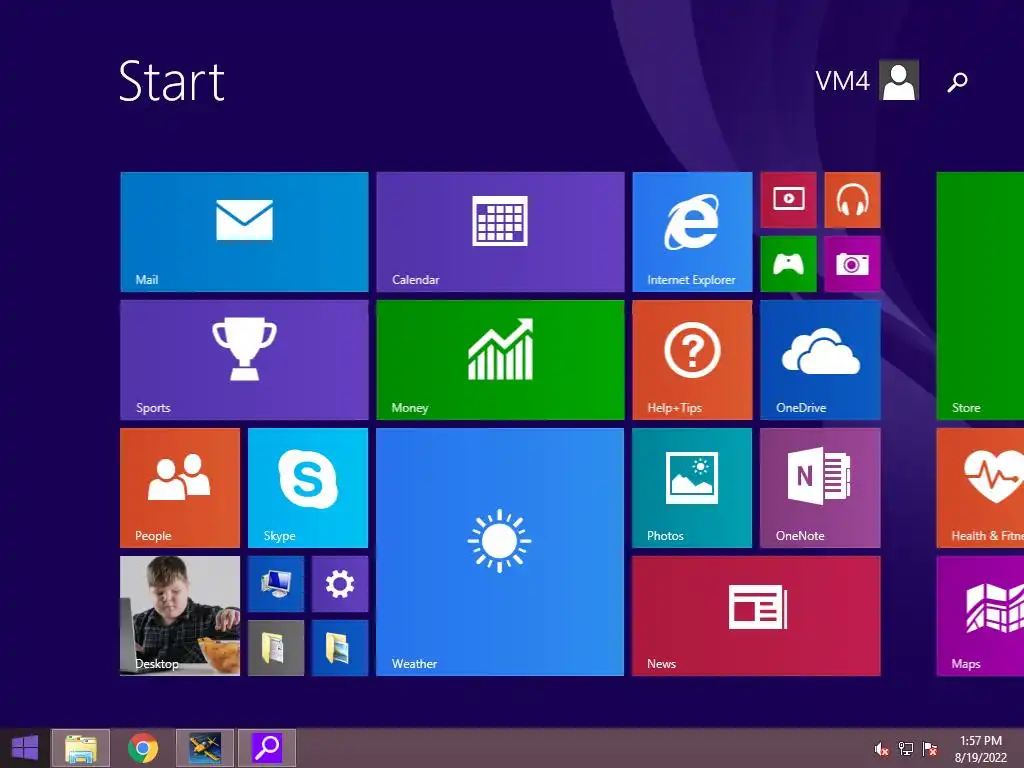Image resolution: width=1024 pixels, height=768 pixels.
Task: Open the purple Search app in taskbar
Action: click(267, 748)
